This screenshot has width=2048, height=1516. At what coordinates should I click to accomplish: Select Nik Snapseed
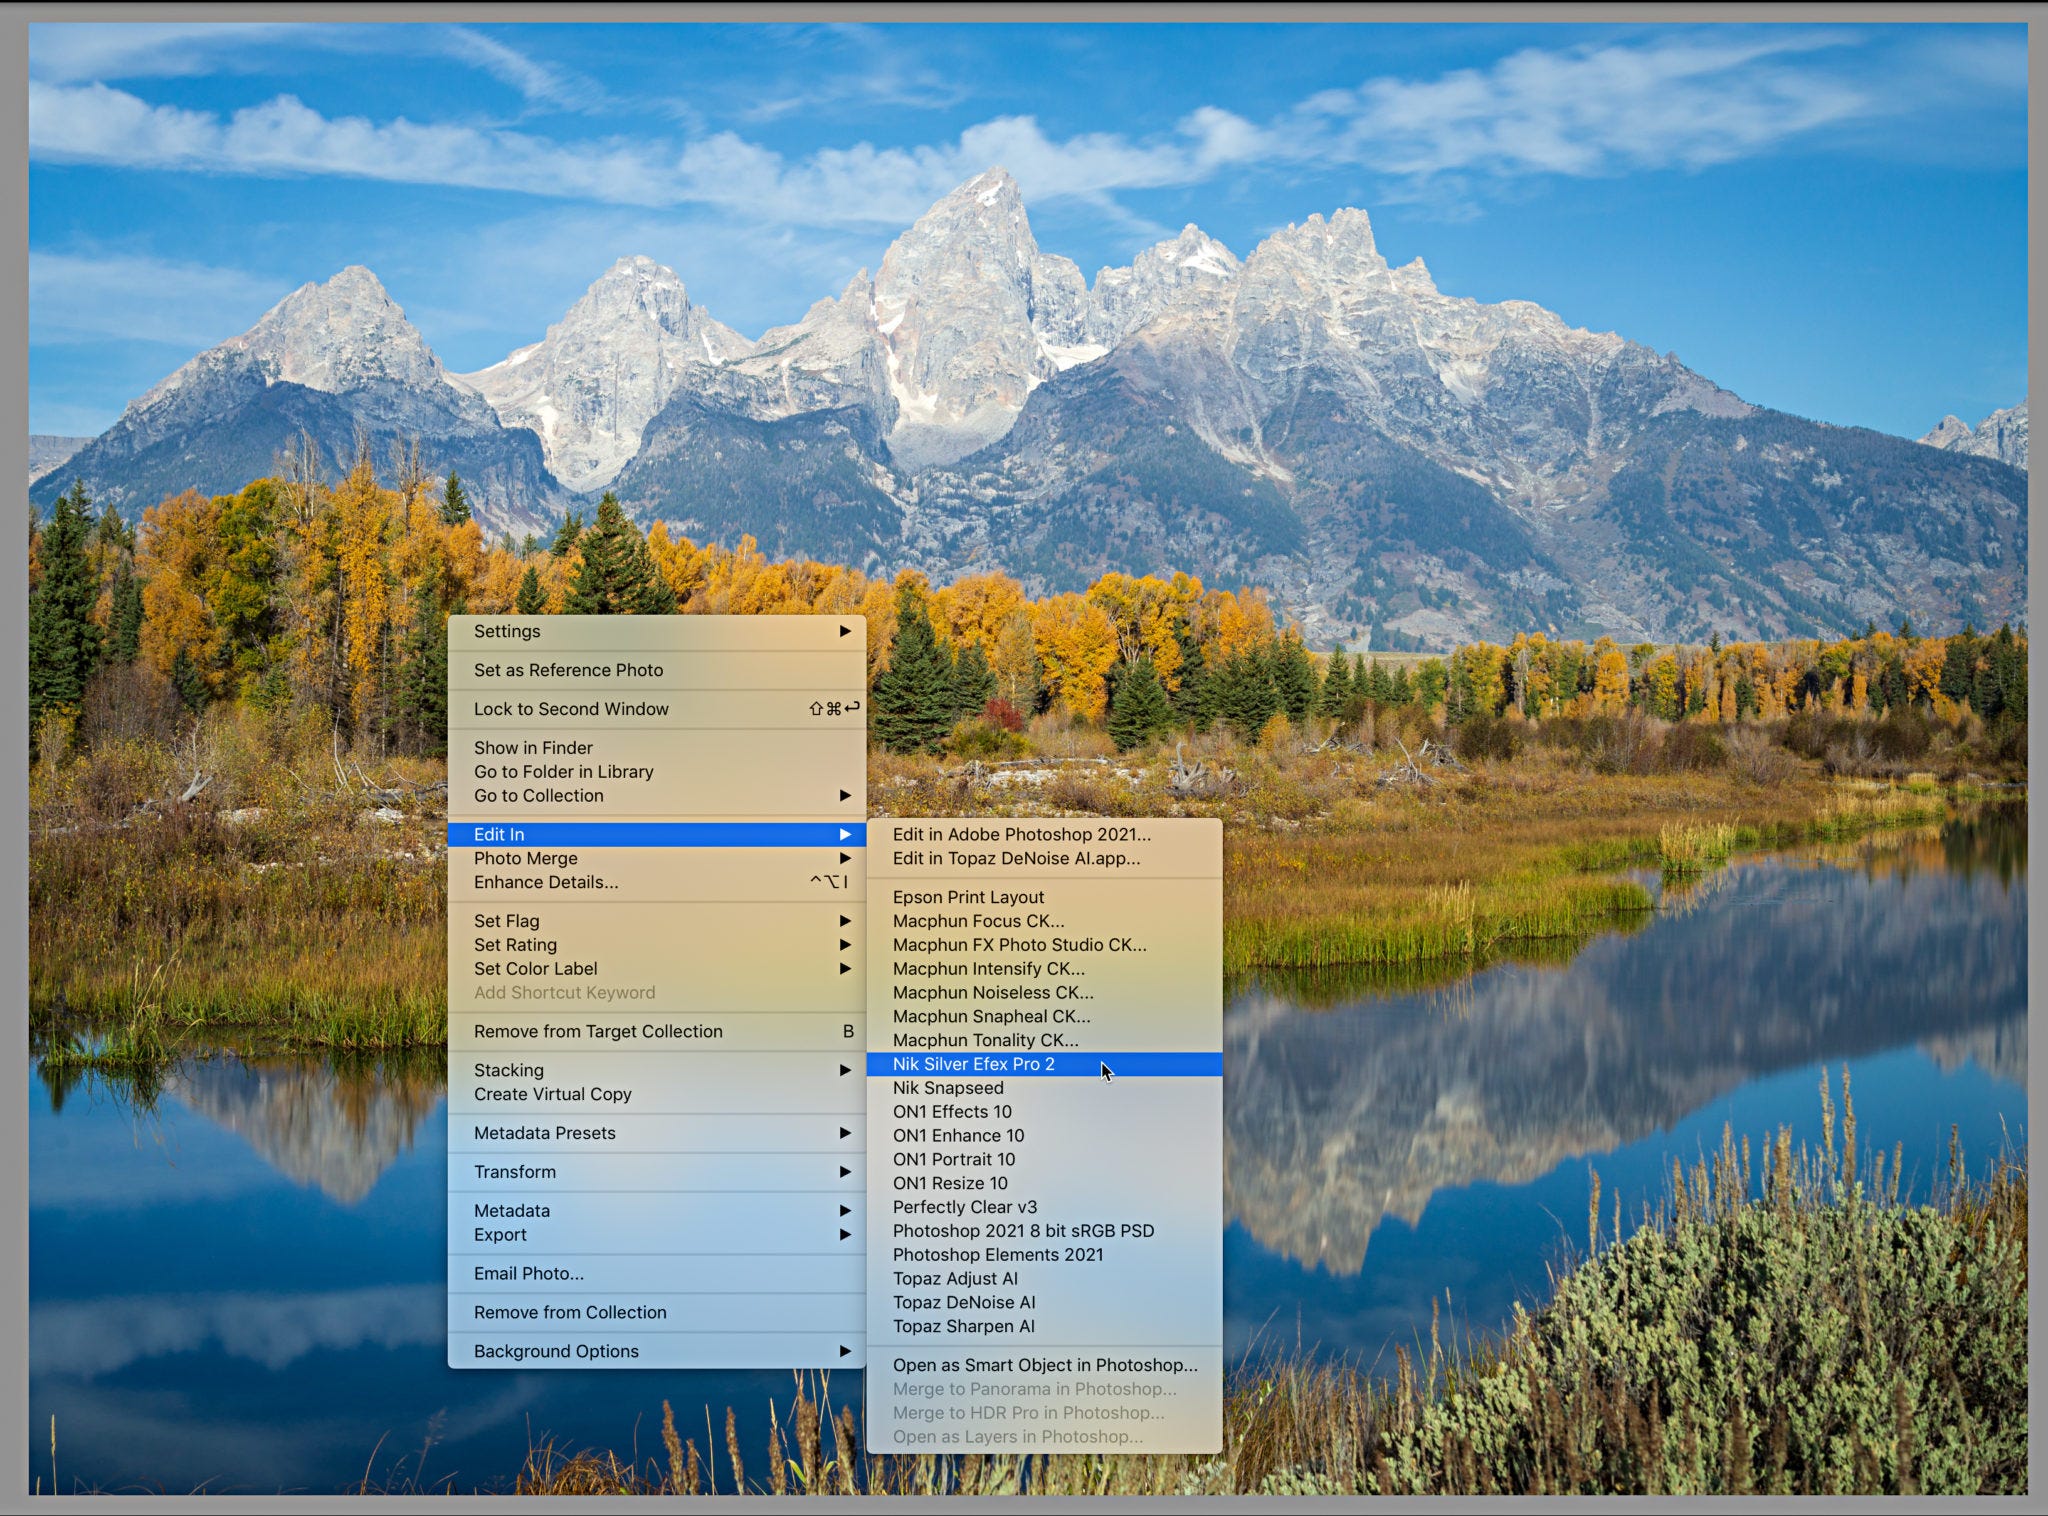pos(1044,1088)
